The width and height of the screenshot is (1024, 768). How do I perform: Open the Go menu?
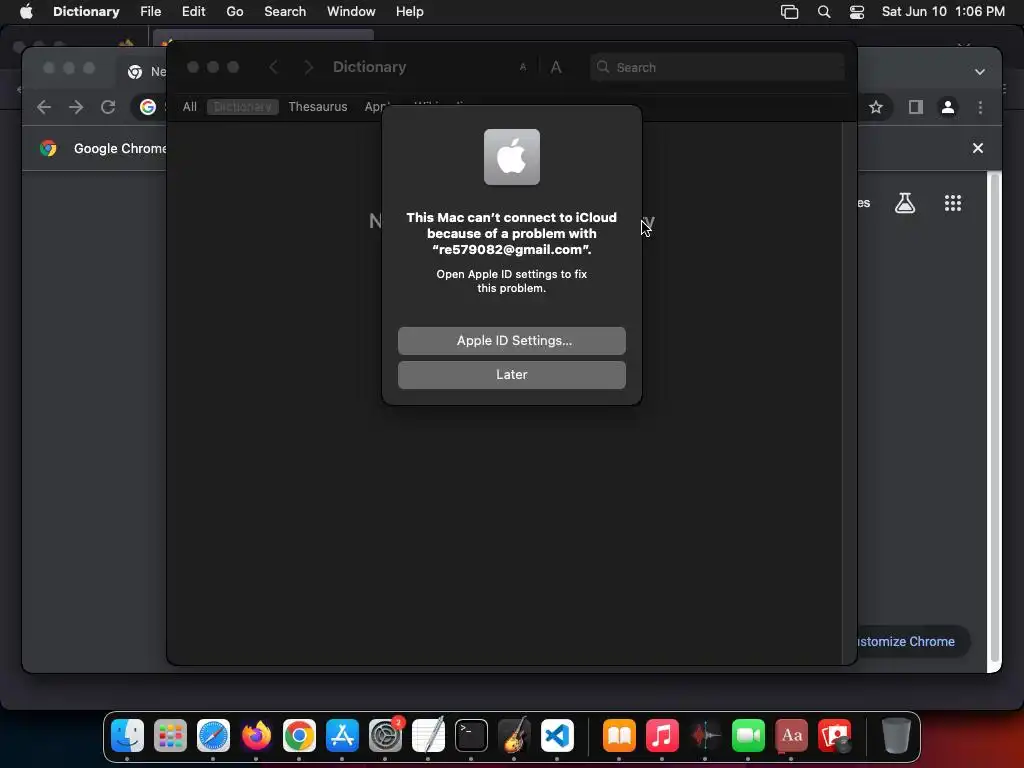234,12
